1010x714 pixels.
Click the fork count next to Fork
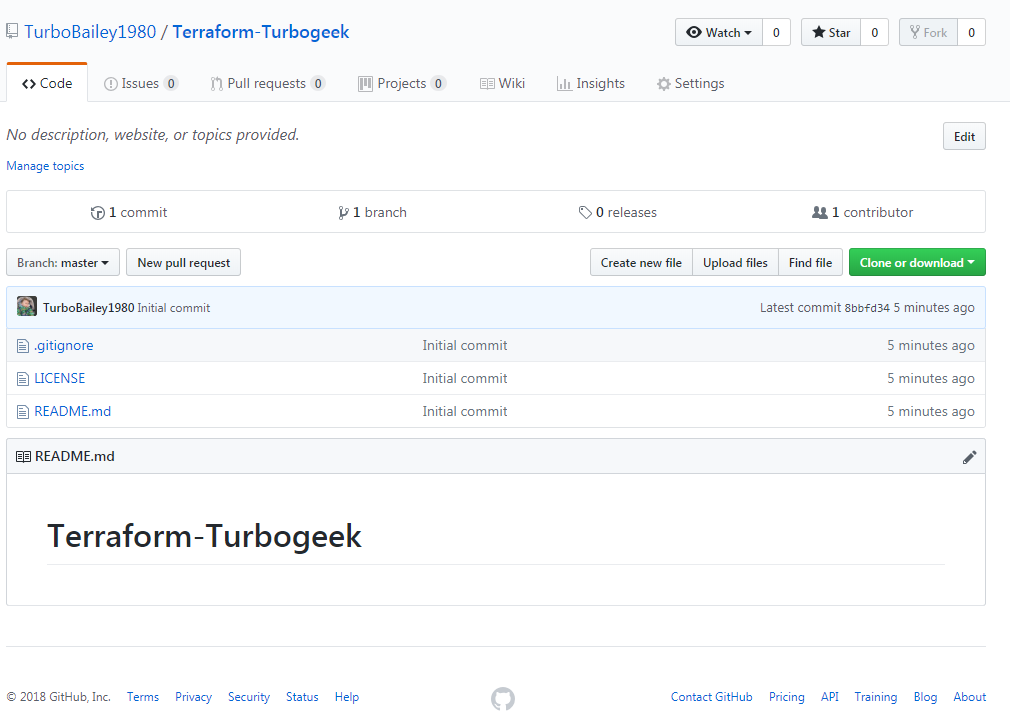(x=971, y=32)
